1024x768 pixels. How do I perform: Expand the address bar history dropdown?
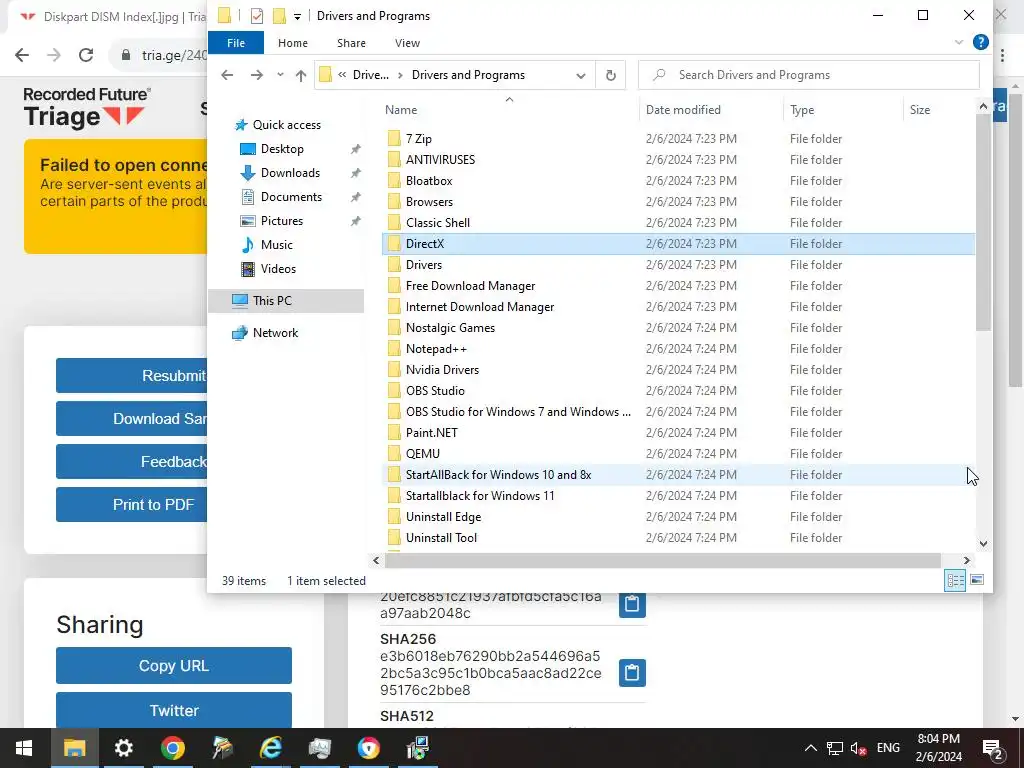tap(581, 75)
